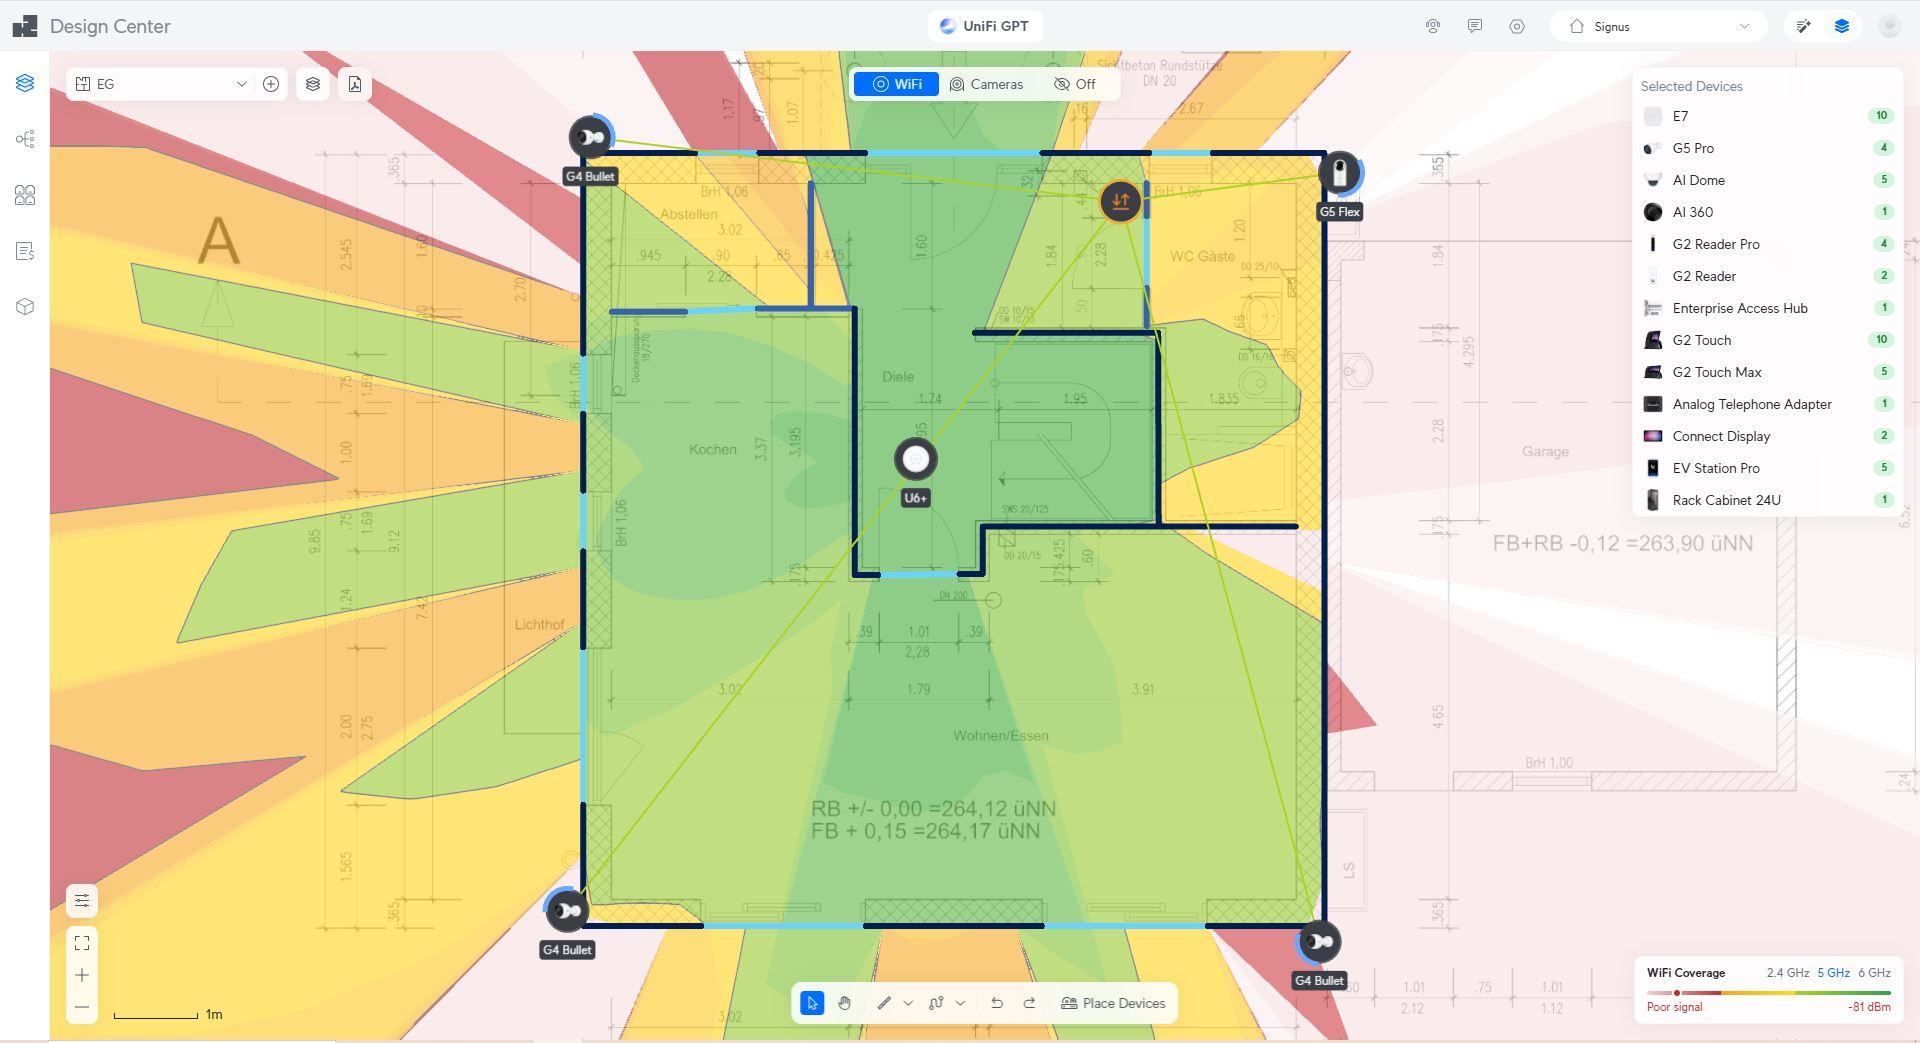Select G2 Reader Pro in device list

click(1768, 244)
